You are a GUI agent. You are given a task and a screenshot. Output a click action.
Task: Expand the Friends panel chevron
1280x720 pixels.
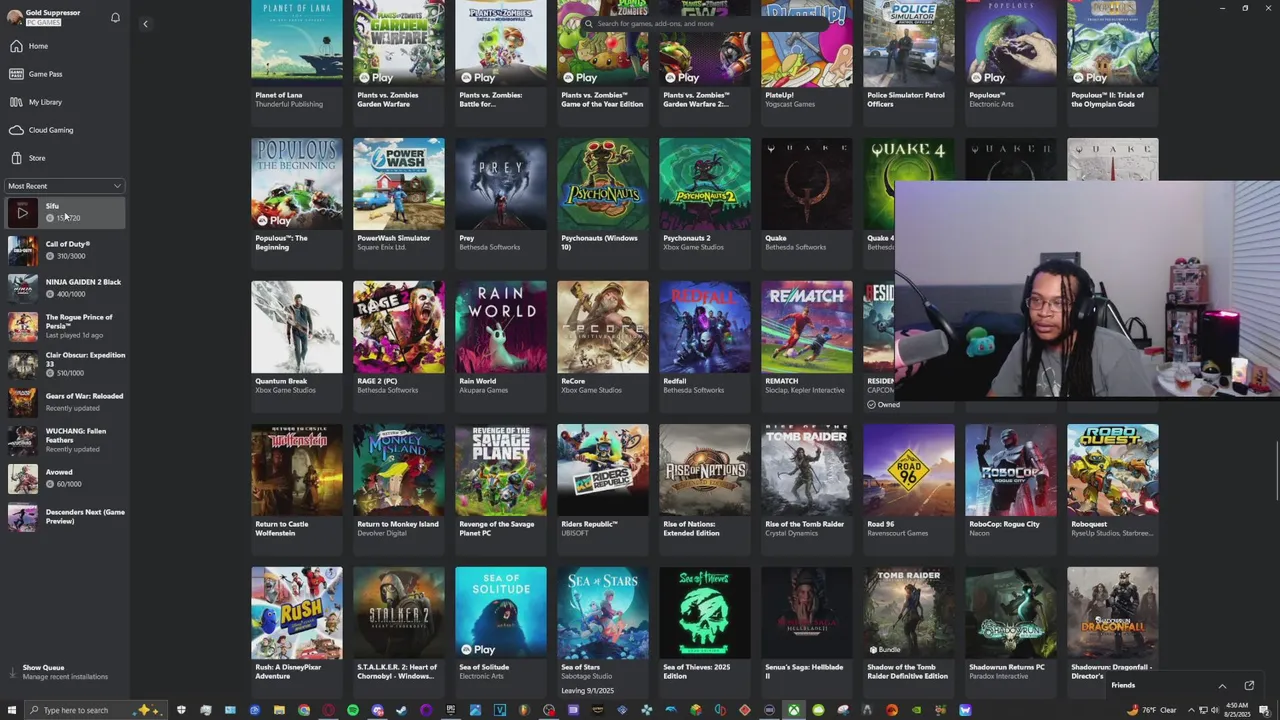tap(1222, 686)
